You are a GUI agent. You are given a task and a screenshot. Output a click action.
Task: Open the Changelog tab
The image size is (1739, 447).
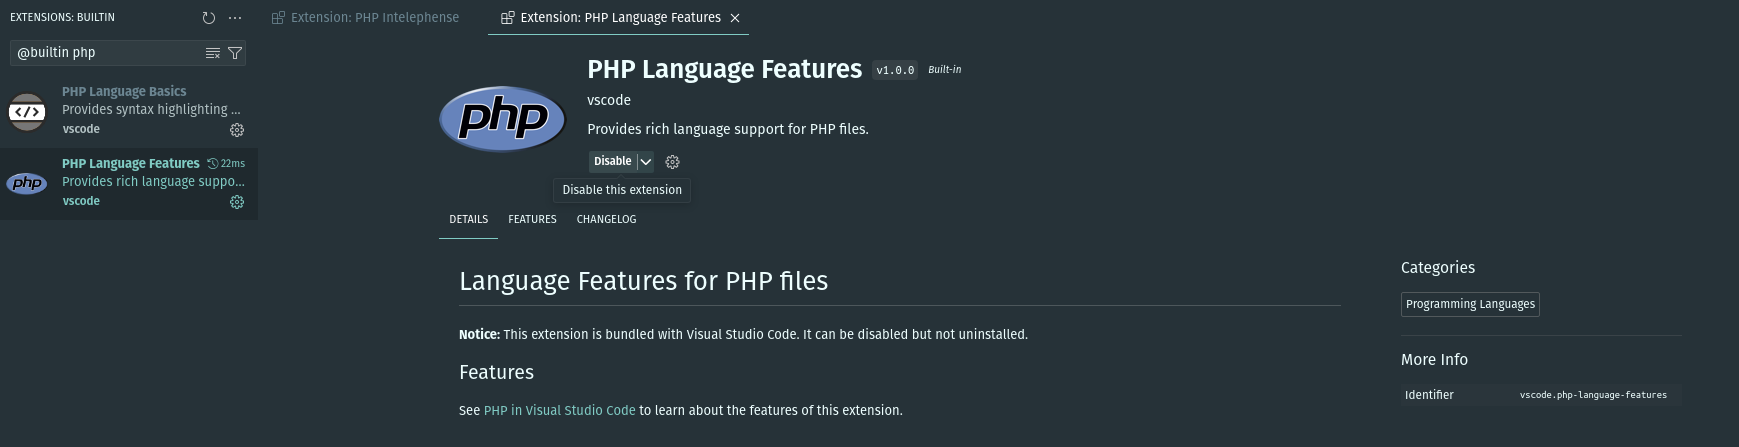point(606,219)
